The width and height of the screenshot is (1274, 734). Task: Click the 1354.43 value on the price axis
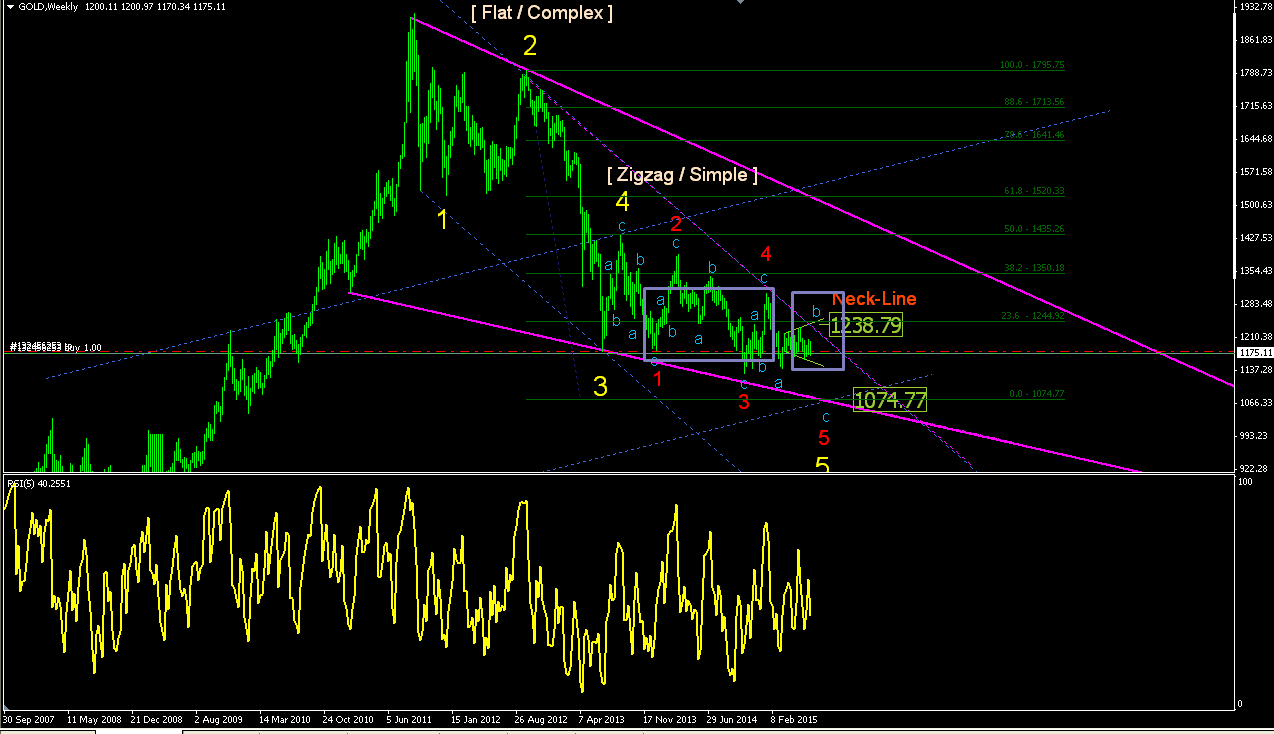click(1256, 271)
